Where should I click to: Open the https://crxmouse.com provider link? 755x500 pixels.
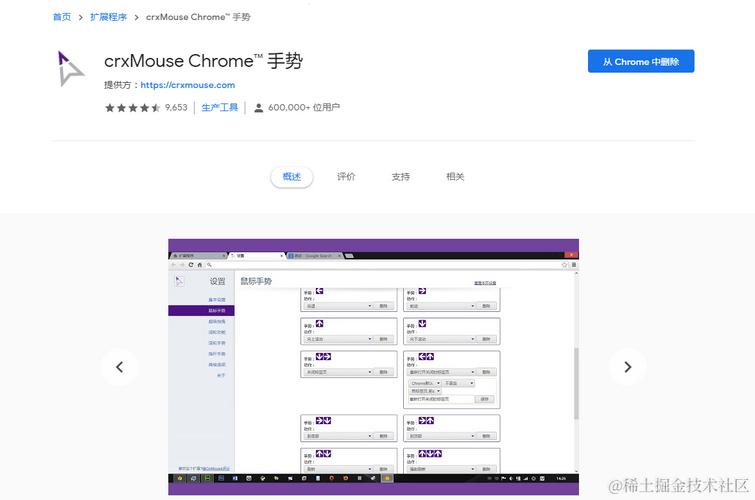pos(188,85)
